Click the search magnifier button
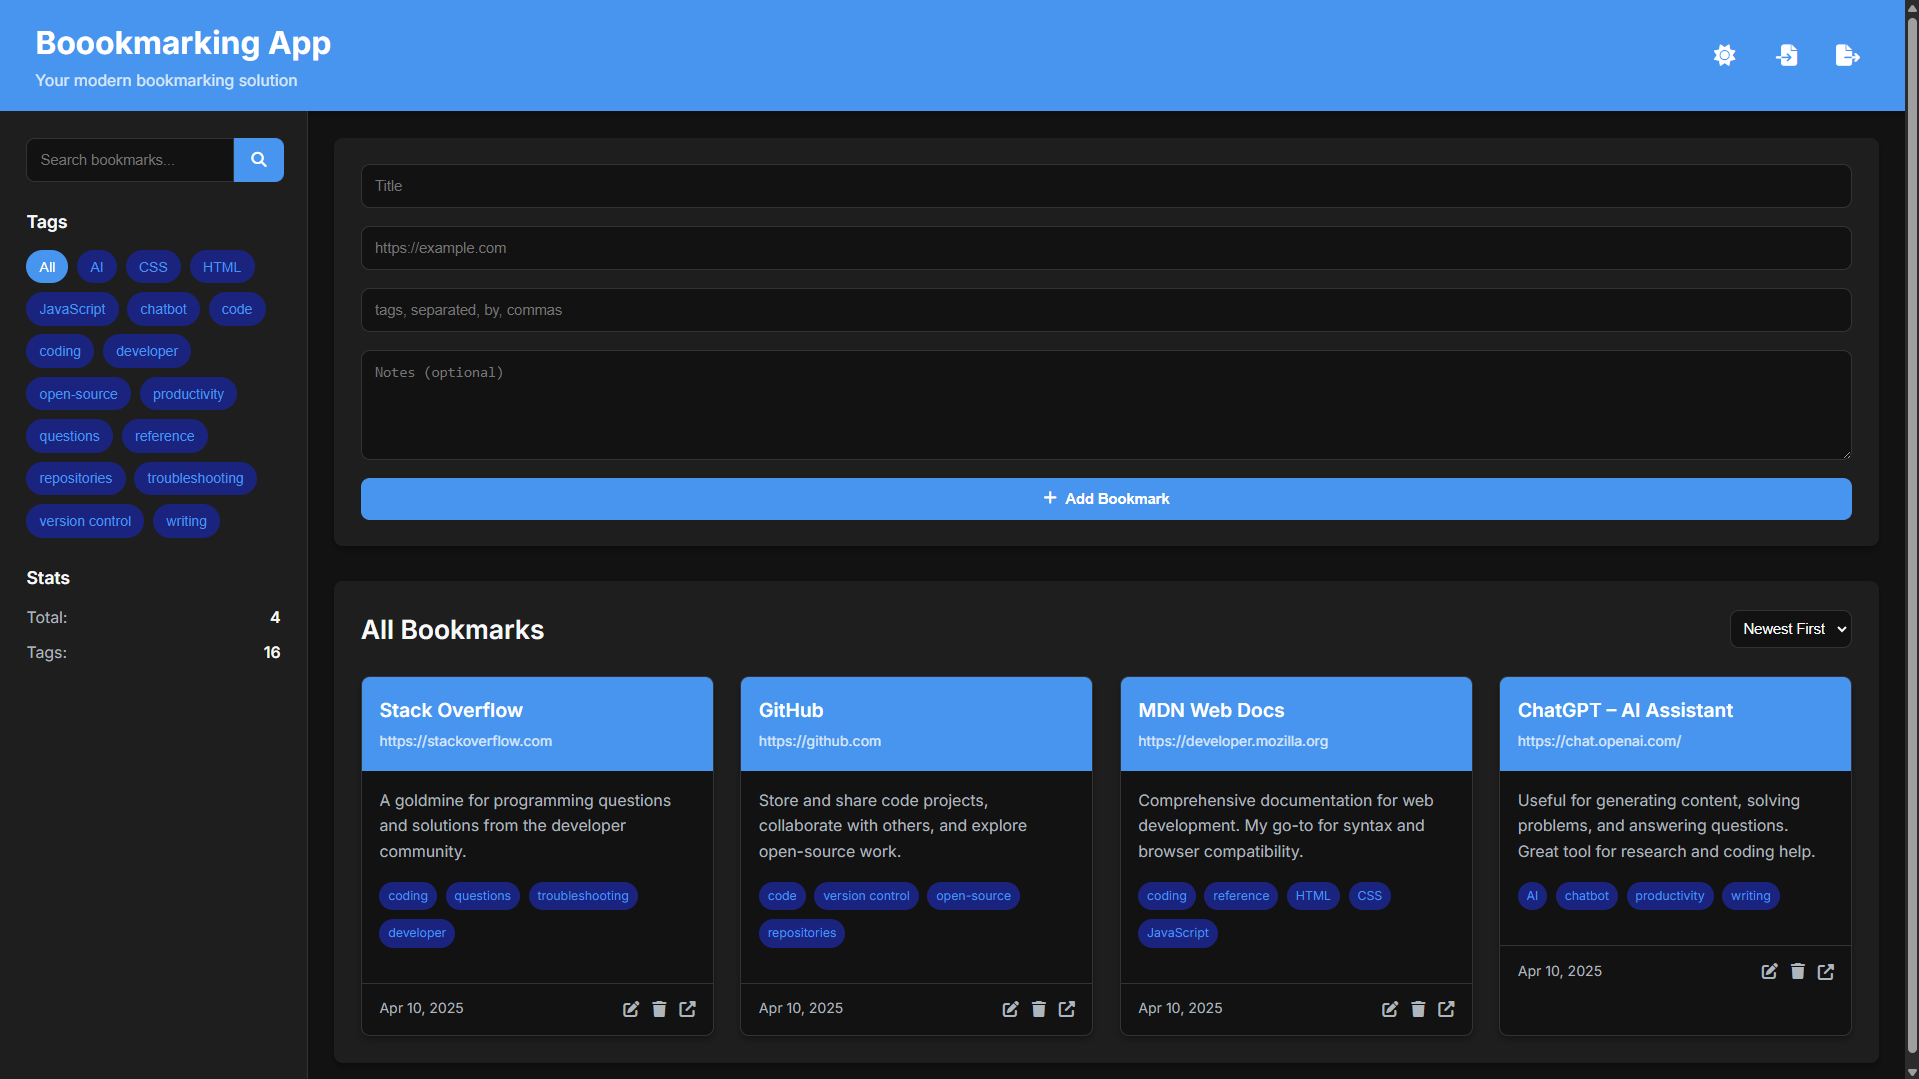1919x1079 pixels. [259, 160]
